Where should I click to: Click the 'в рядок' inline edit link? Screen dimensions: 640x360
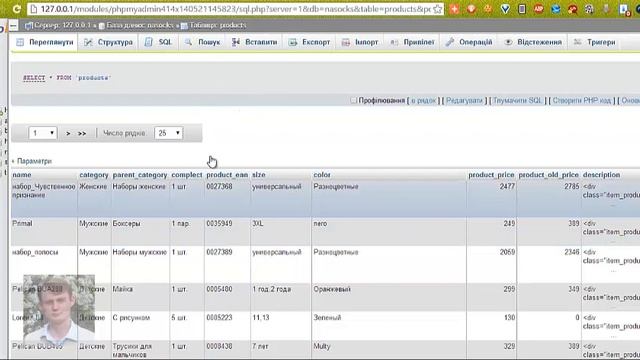(x=423, y=100)
